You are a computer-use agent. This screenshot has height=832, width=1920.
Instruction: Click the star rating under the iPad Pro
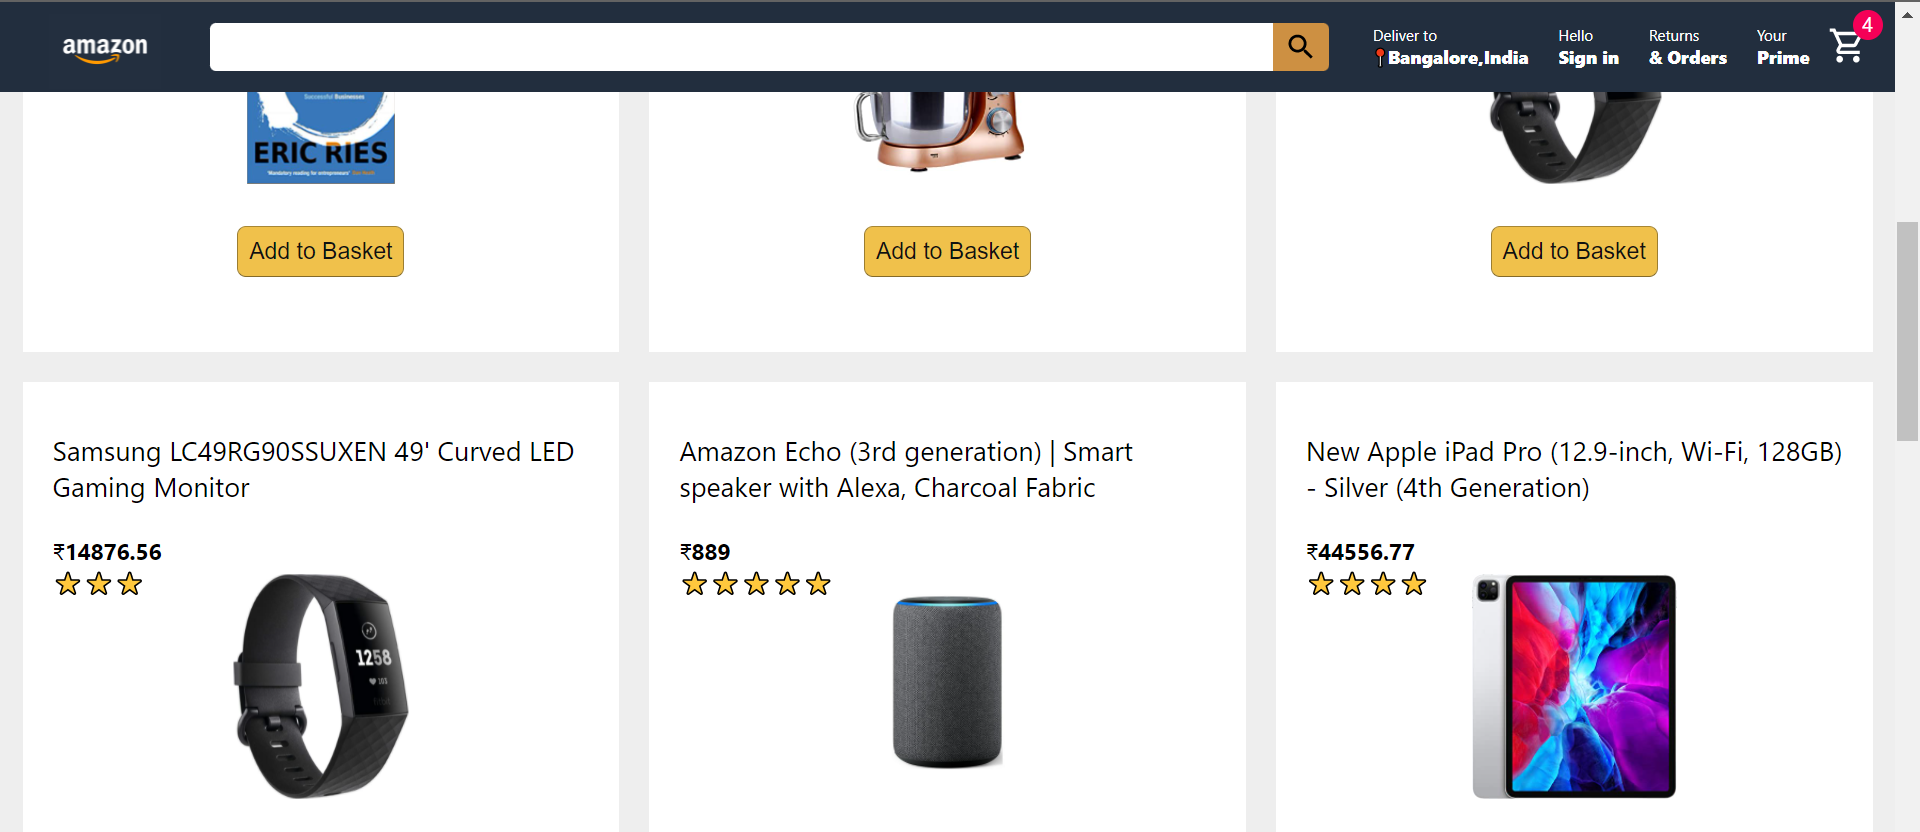(x=1367, y=584)
